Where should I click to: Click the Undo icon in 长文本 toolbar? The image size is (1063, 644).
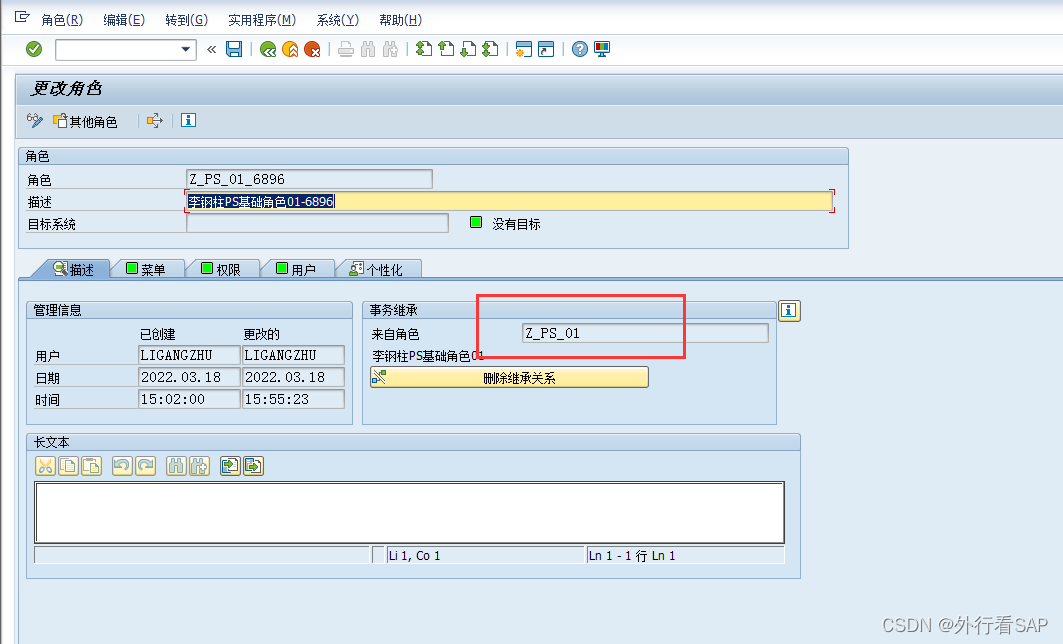[x=122, y=466]
